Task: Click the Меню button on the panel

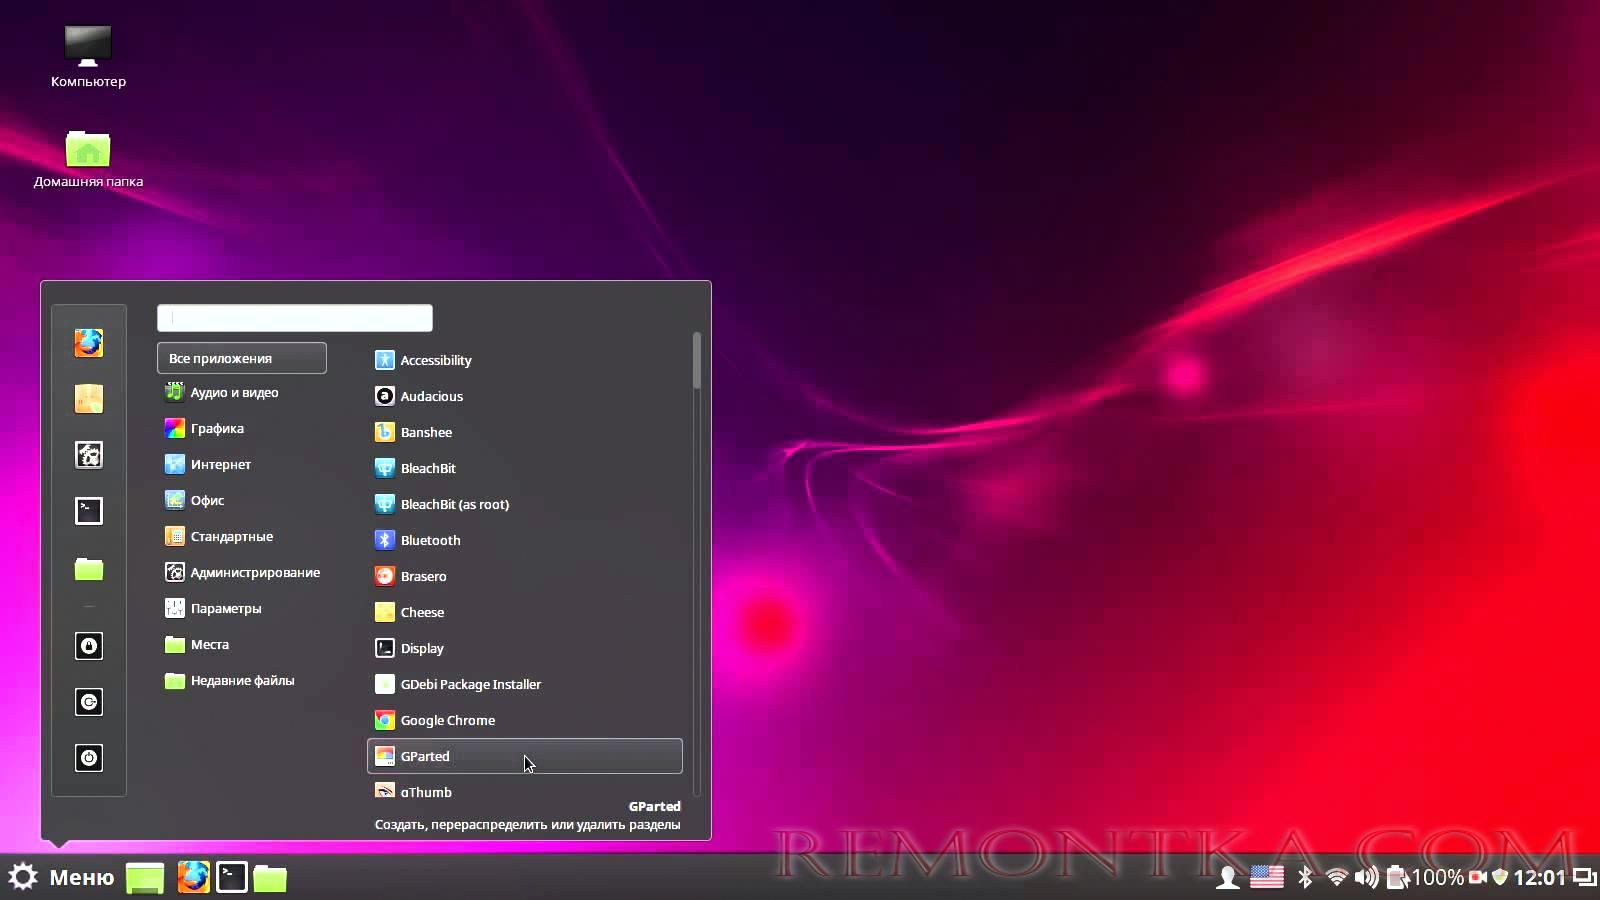Action: click(x=62, y=877)
